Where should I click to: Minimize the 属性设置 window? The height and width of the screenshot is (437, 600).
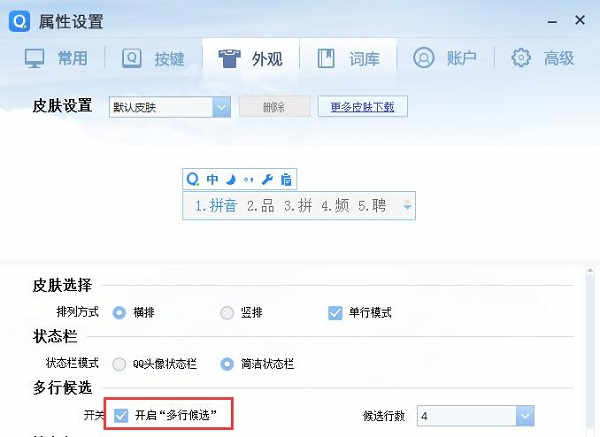point(552,21)
